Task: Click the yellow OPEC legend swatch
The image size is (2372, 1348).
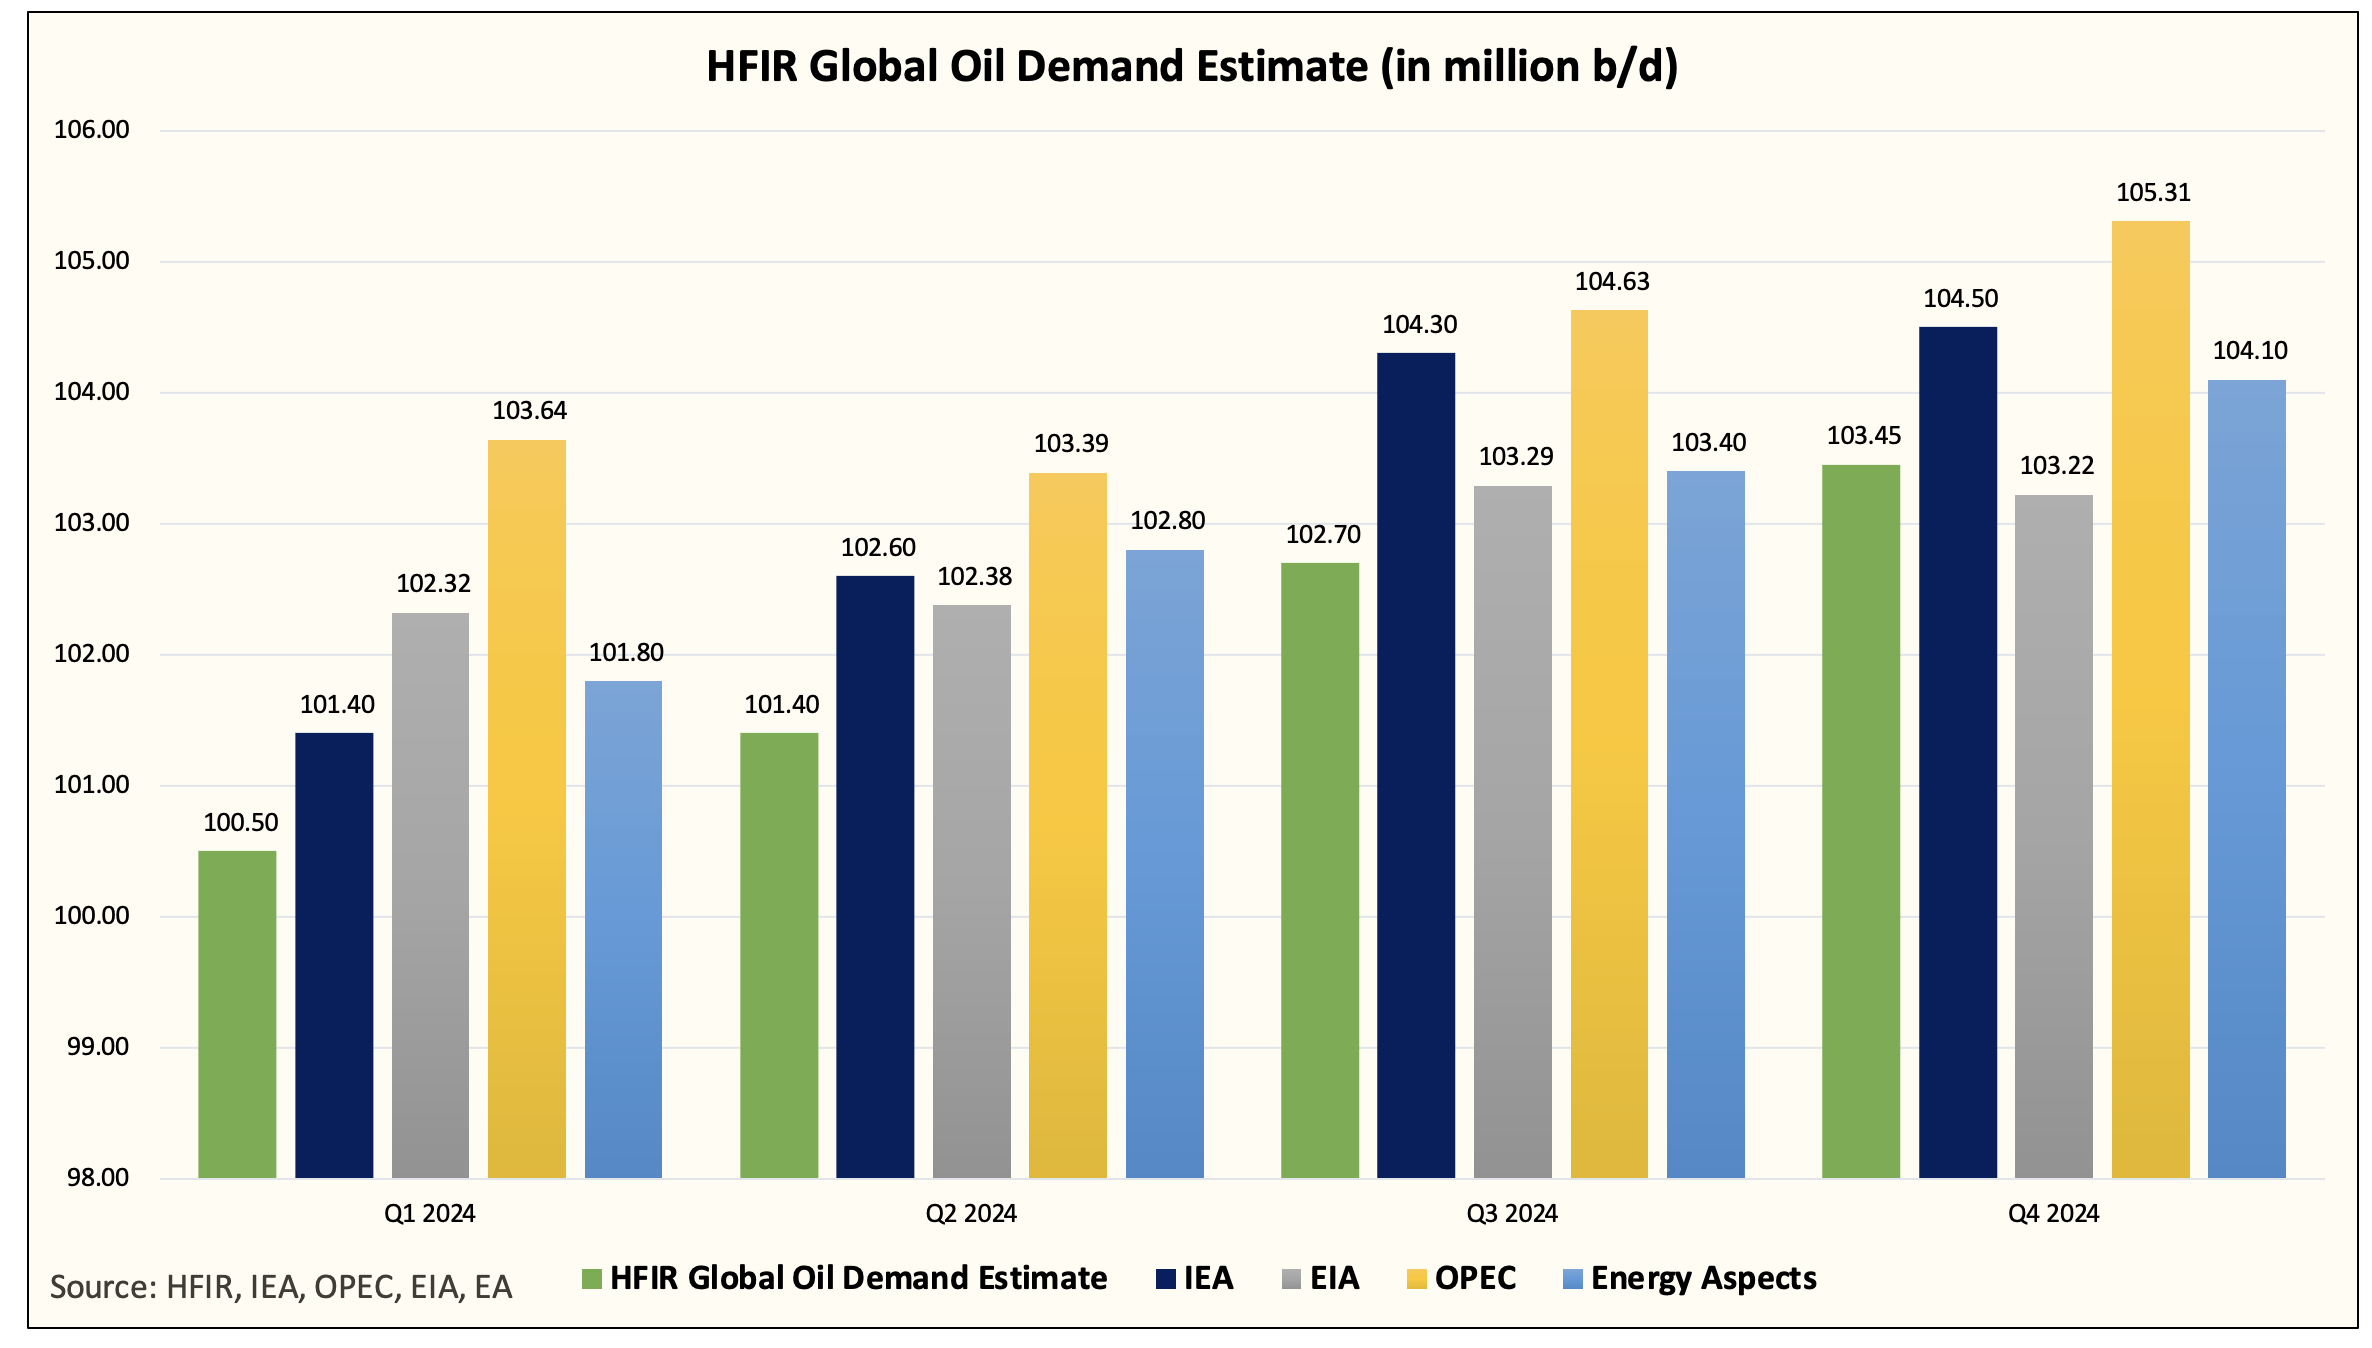Action: point(1416,1279)
